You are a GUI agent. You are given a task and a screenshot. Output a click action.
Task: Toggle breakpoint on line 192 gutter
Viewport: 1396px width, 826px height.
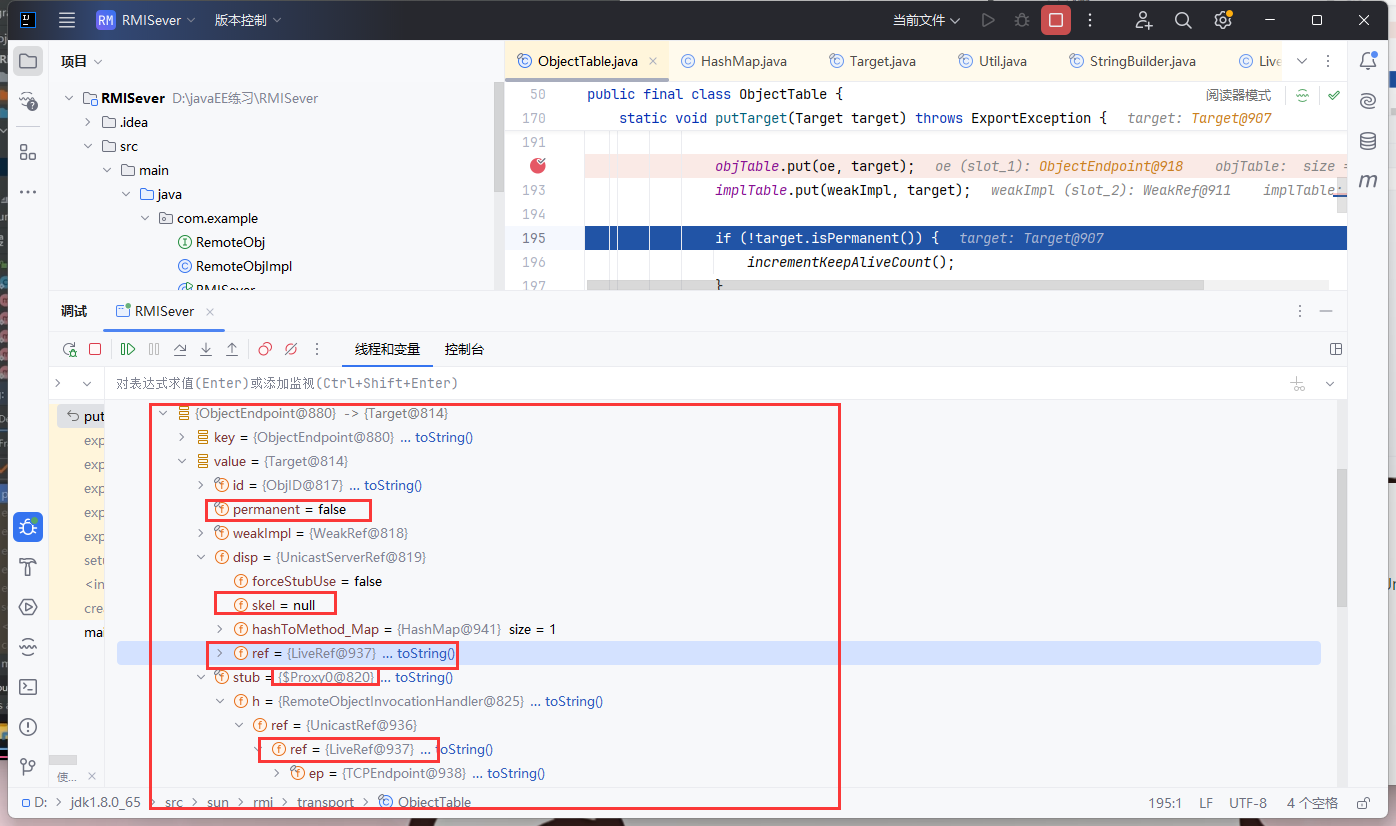(x=539, y=166)
